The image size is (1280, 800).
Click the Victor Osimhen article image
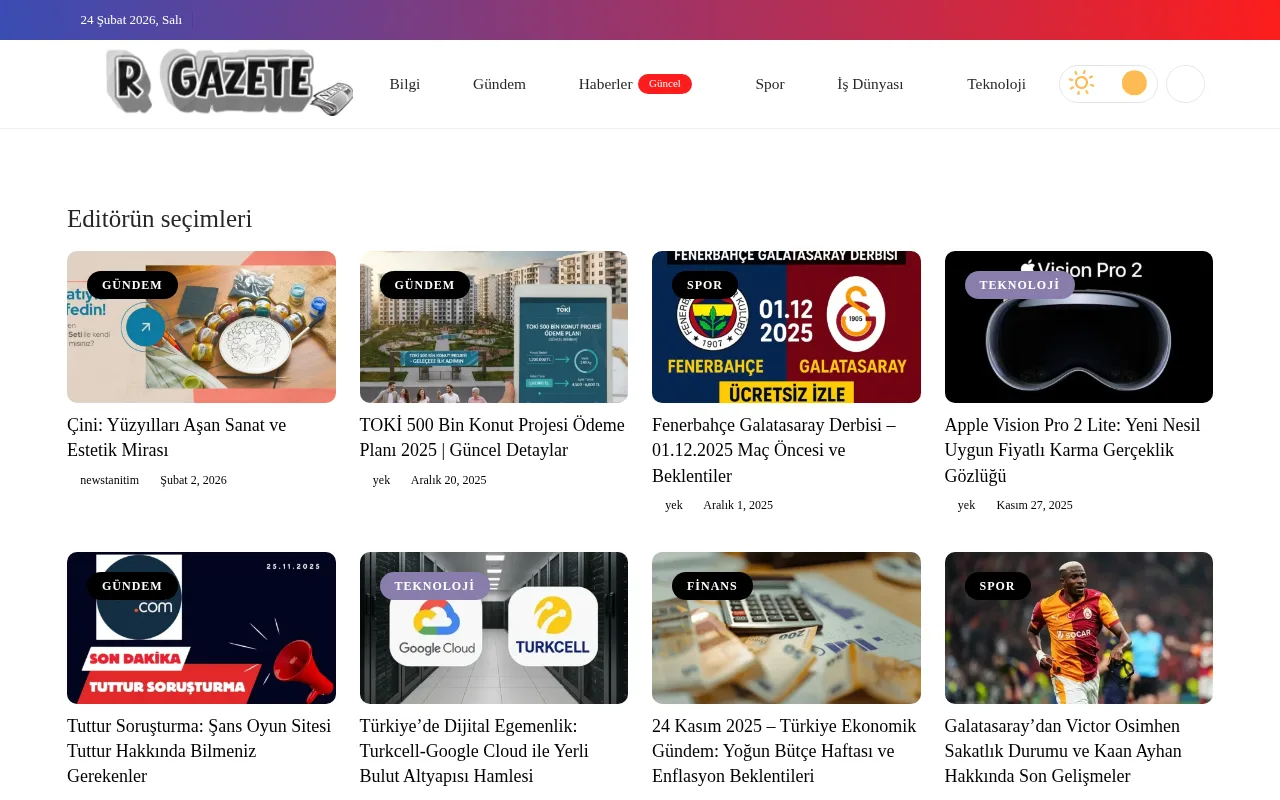(x=1078, y=627)
